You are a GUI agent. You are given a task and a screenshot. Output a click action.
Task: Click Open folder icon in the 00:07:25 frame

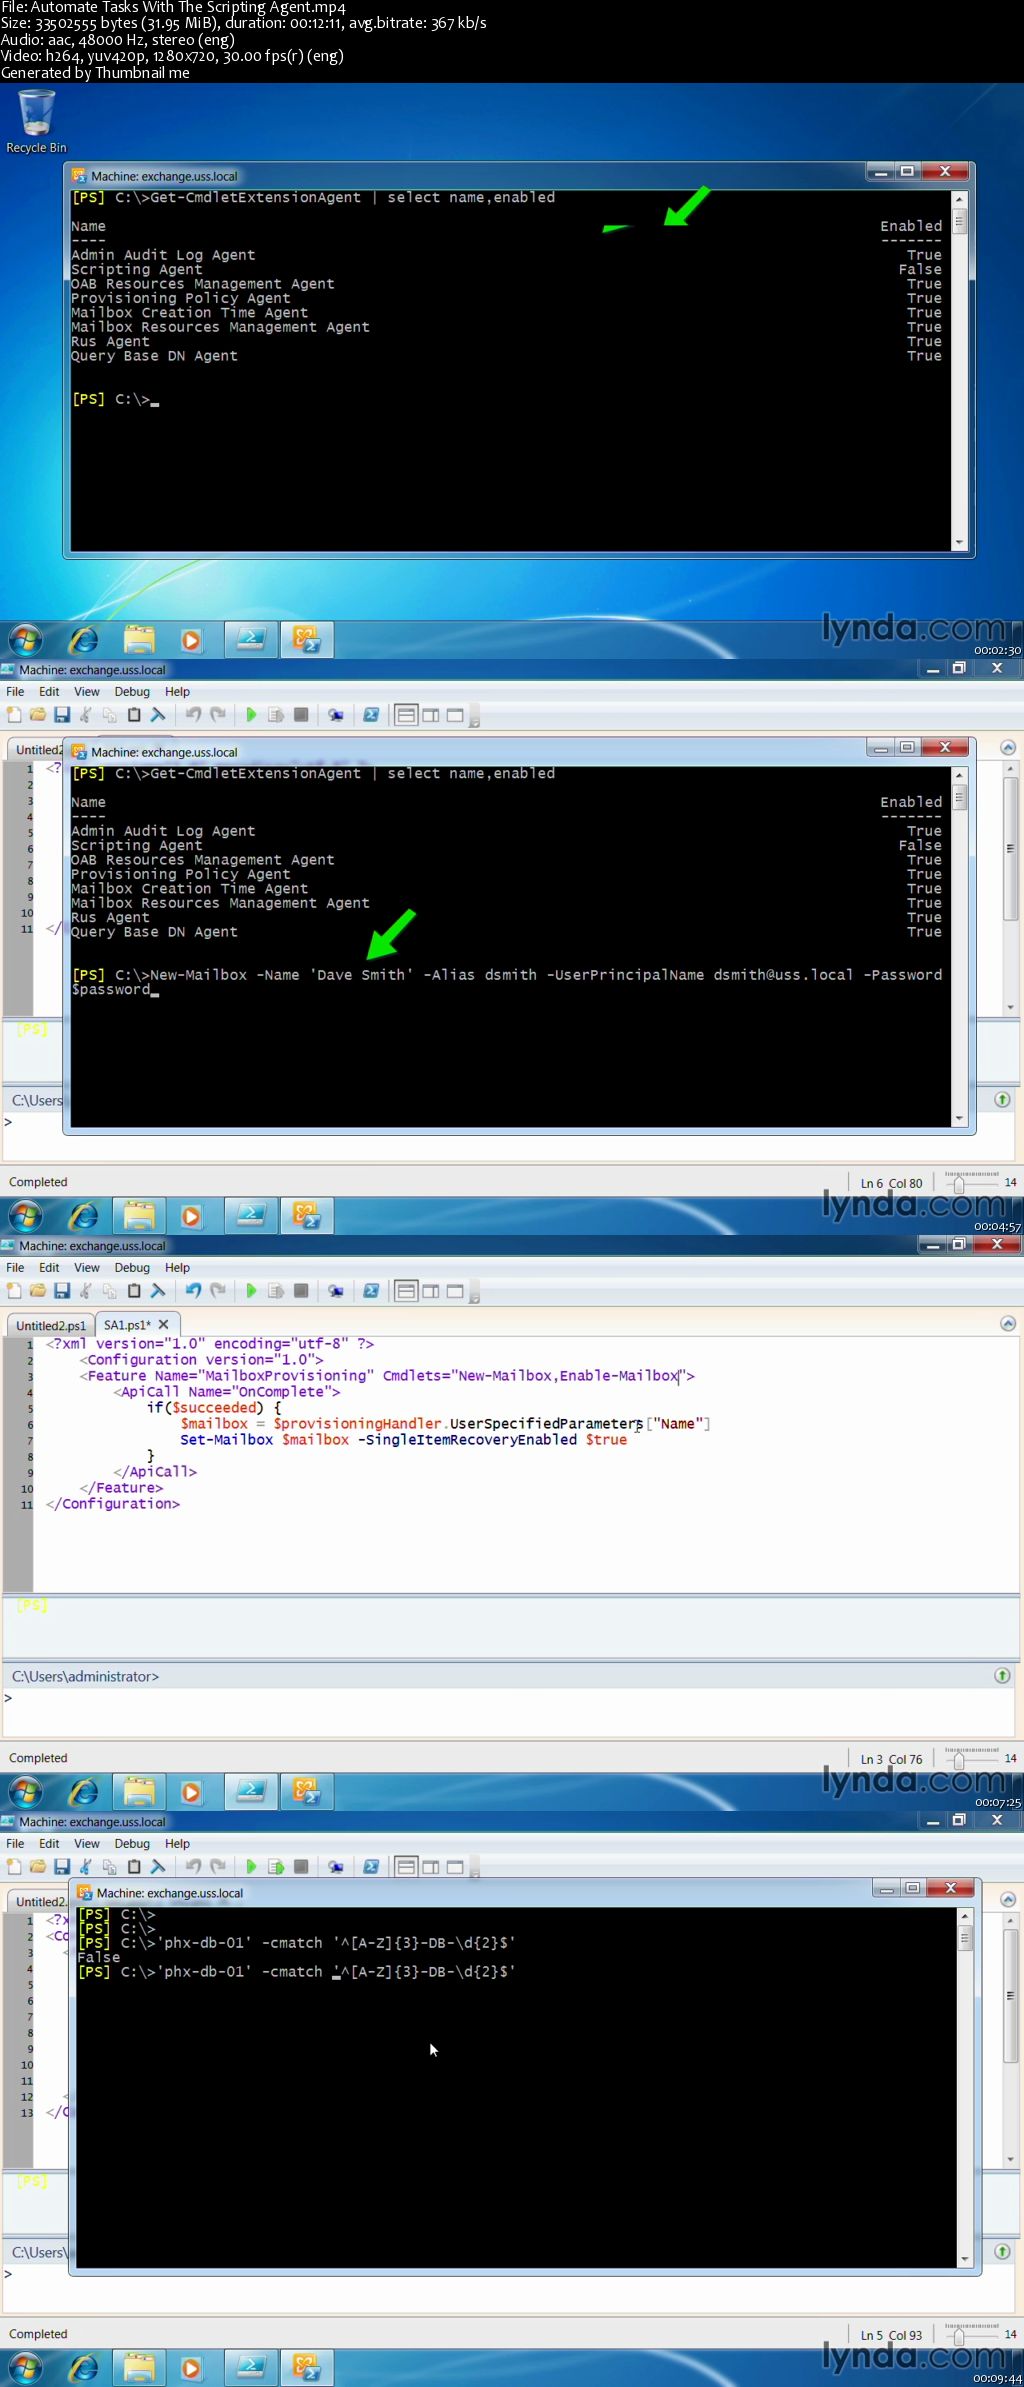click(38, 1291)
